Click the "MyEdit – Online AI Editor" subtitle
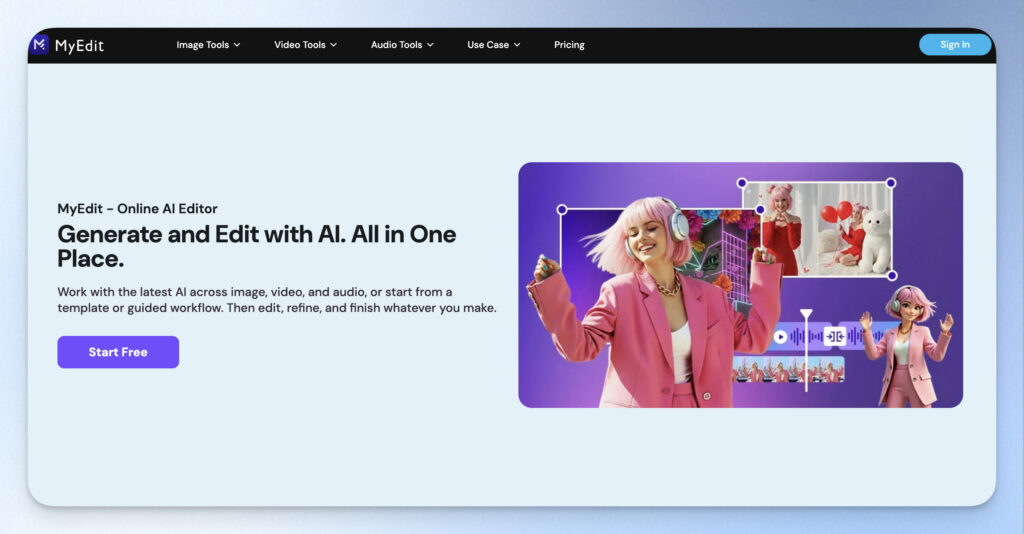The height and width of the screenshot is (534, 1024). tap(137, 209)
